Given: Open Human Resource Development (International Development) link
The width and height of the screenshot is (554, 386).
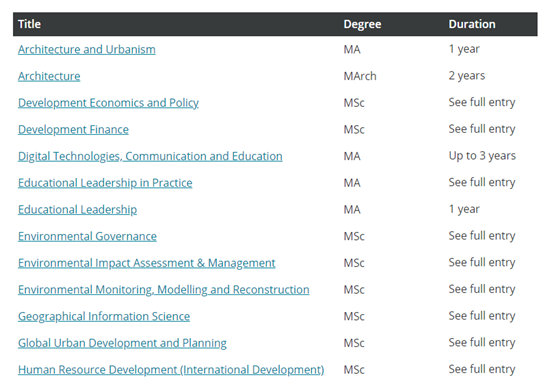Looking at the screenshot, I should 171,369.
